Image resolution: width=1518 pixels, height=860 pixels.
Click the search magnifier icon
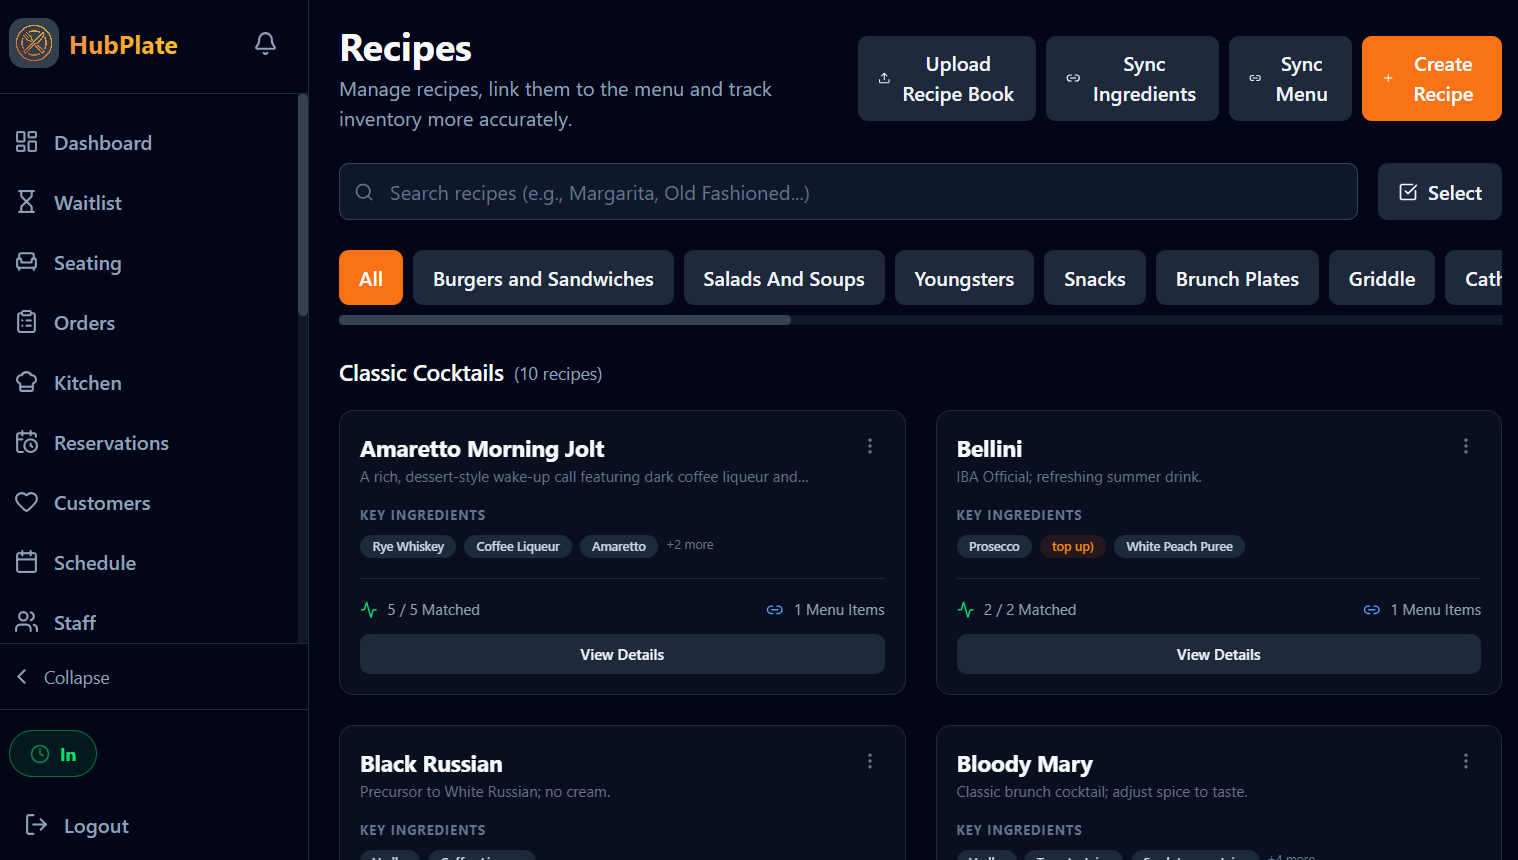[x=365, y=192]
